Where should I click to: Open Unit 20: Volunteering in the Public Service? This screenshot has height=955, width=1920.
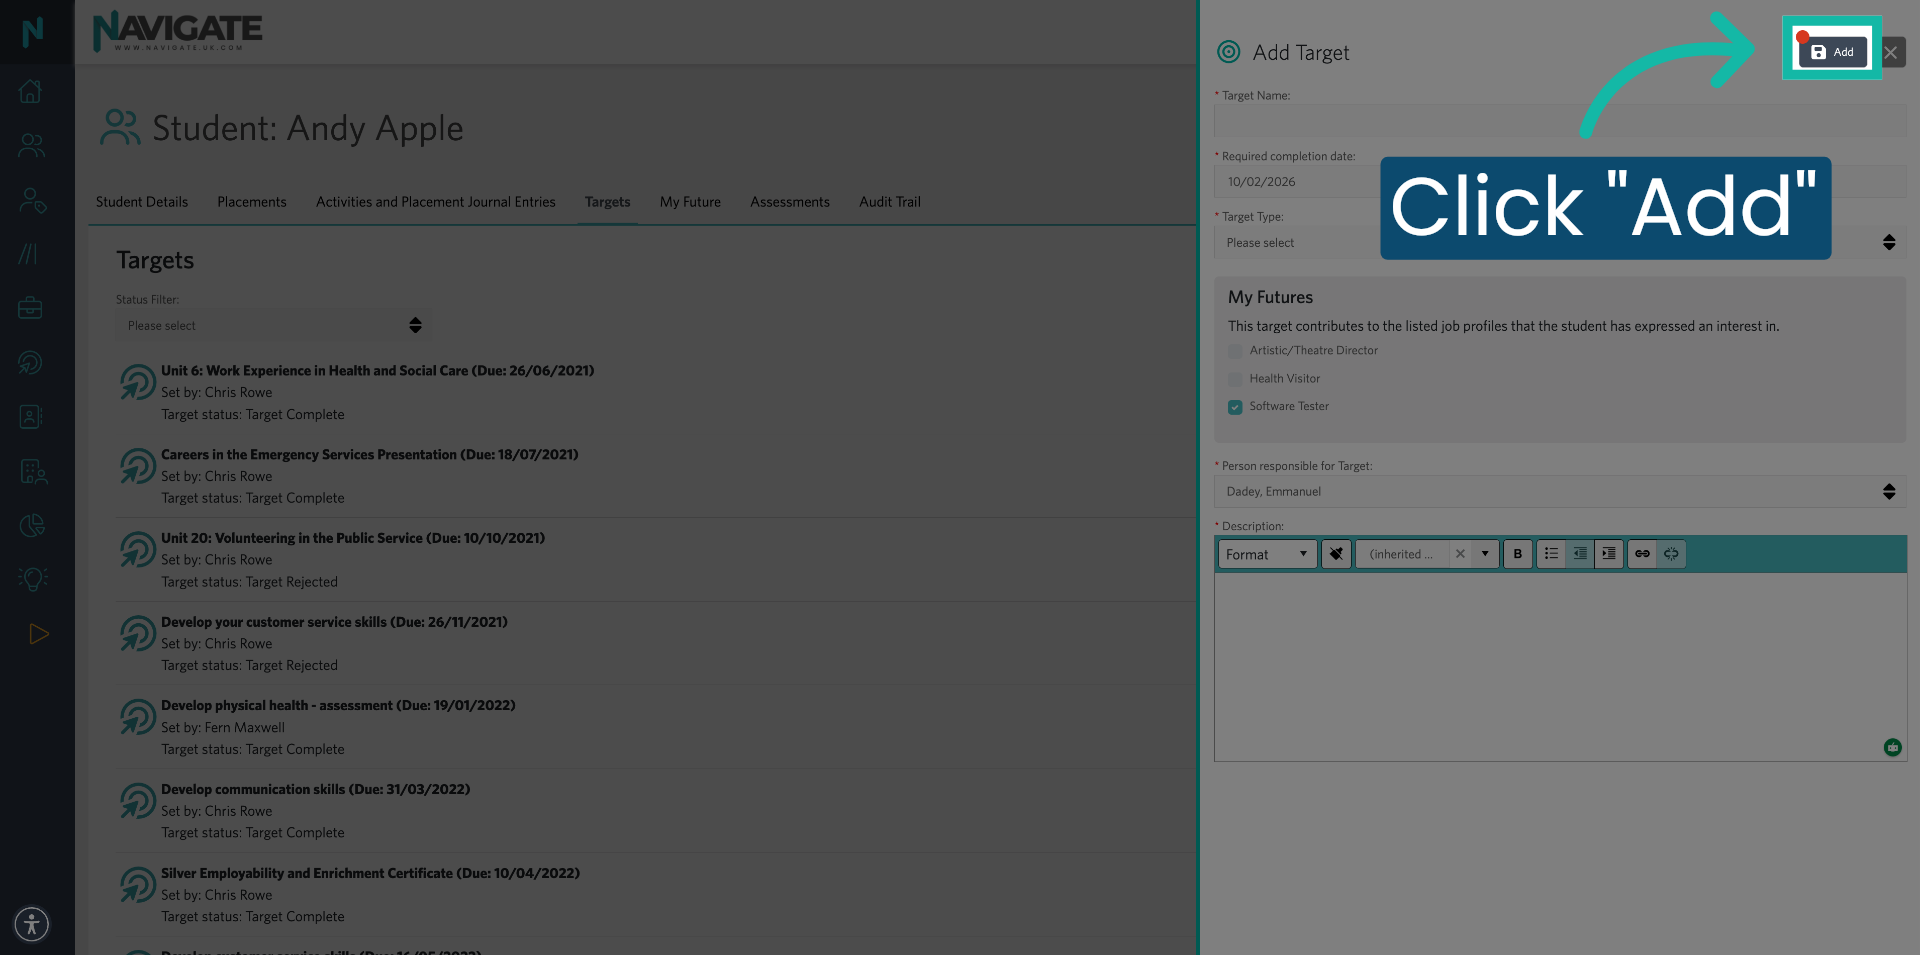353,538
